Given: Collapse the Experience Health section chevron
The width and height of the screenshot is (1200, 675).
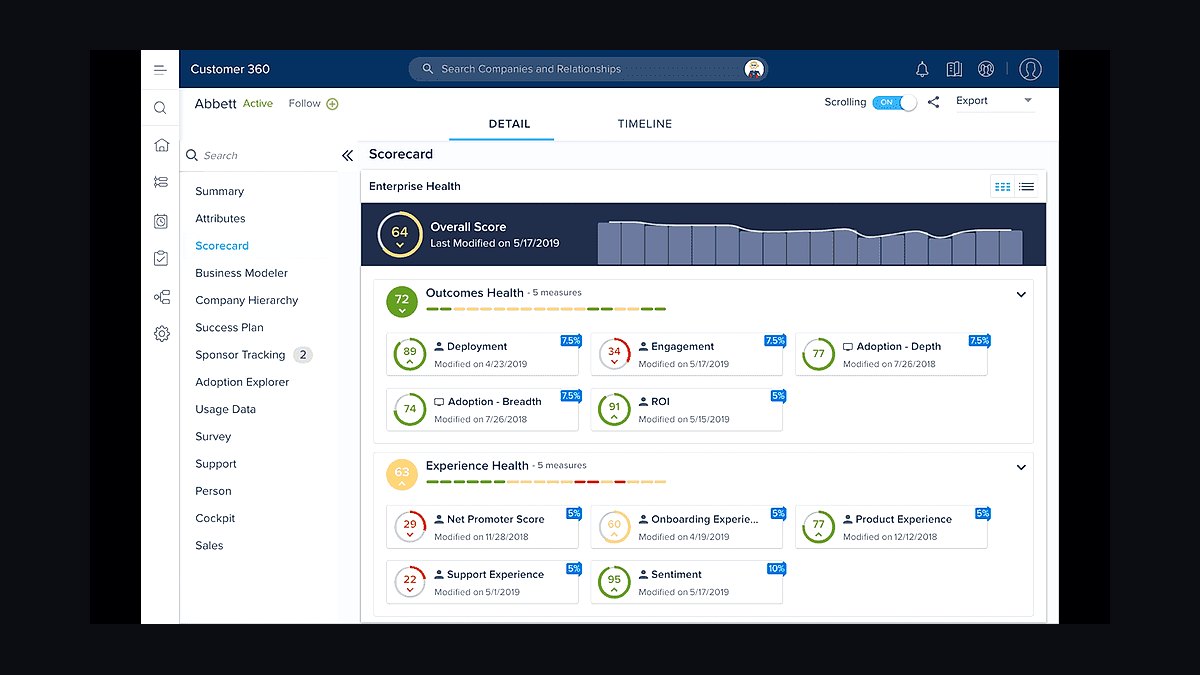Looking at the screenshot, I should (1021, 467).
